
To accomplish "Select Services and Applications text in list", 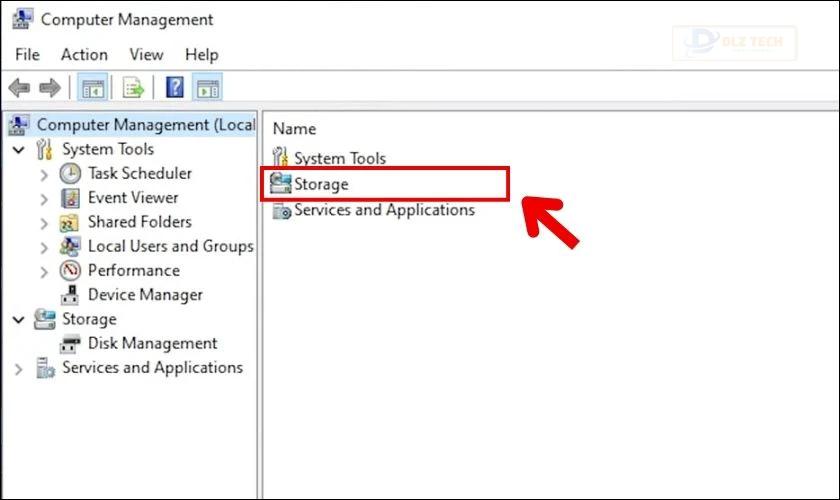I will pyautogui.click(x=384, y=210).
